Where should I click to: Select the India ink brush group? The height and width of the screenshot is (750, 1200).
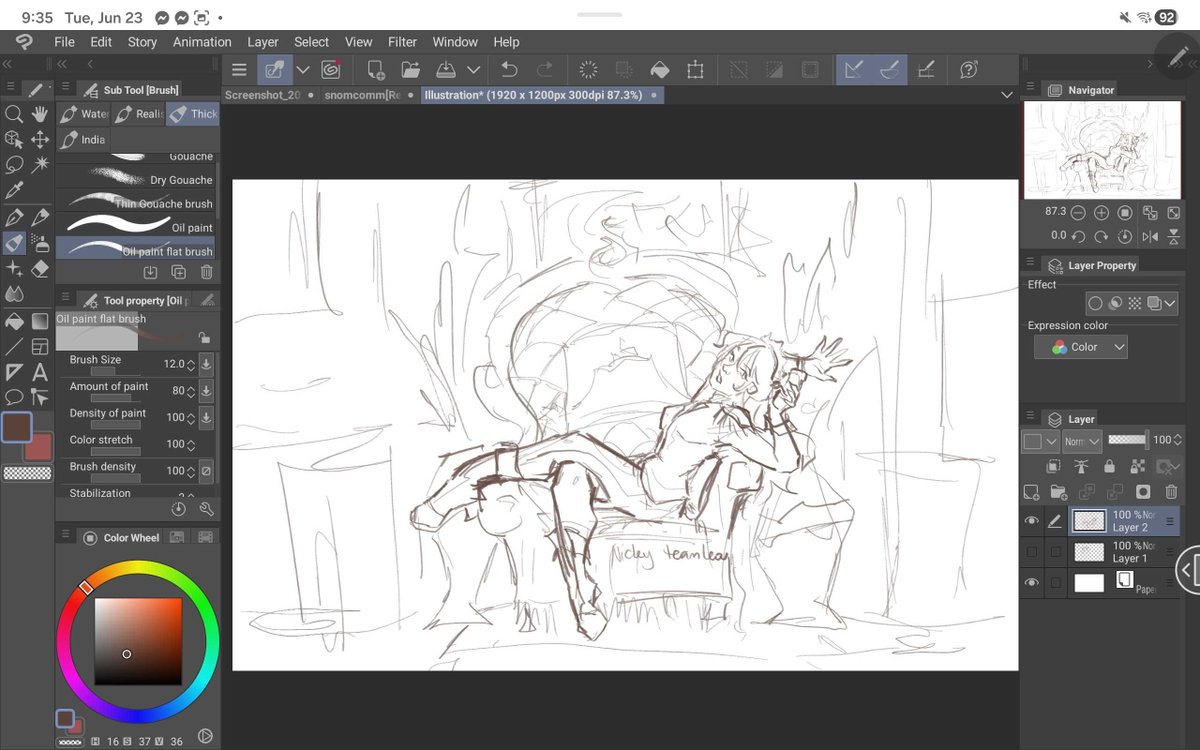click(82, 139)
